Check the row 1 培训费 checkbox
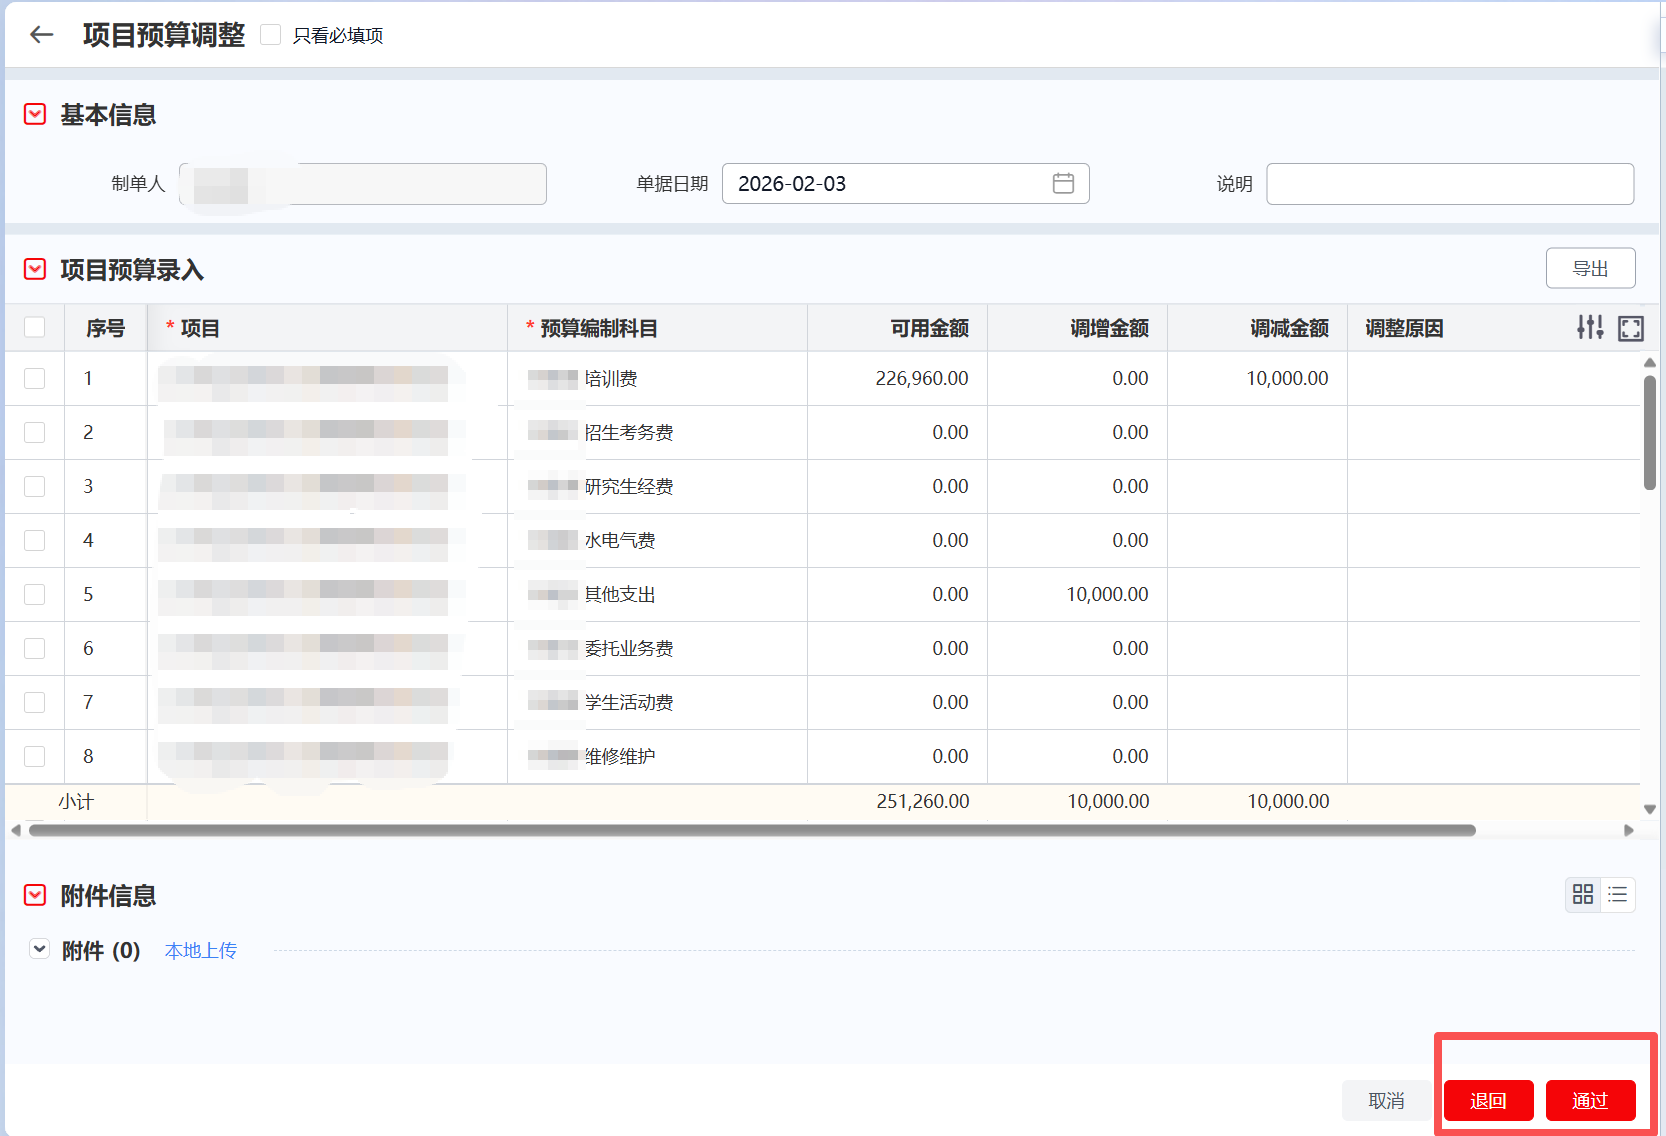Viewport: 1666px width, 1136px height. (35, 379)
